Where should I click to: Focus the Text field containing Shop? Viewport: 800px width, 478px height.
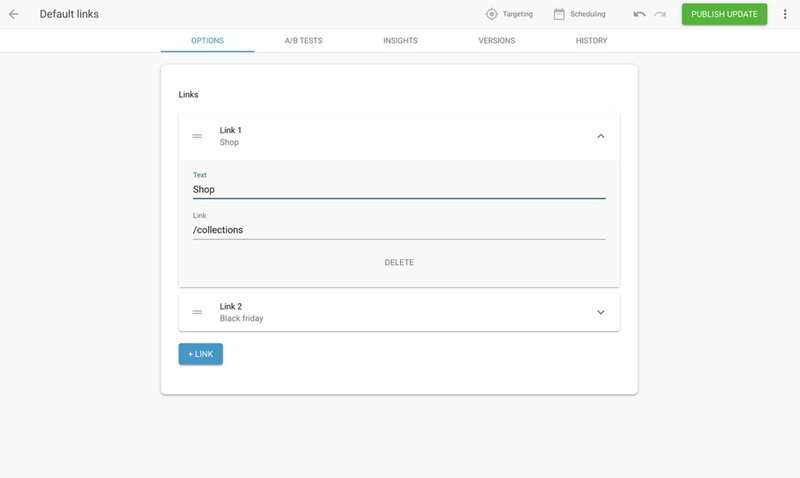tap(399, 189)
